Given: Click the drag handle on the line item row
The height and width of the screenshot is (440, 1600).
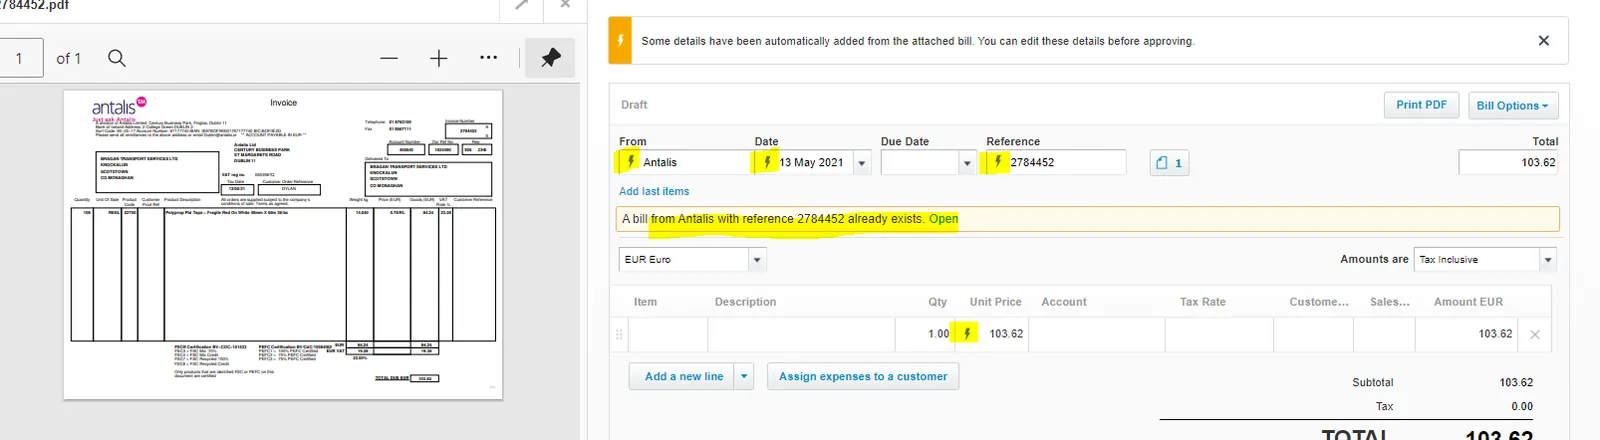Looking at the screenshot, I should pos(619,334).
